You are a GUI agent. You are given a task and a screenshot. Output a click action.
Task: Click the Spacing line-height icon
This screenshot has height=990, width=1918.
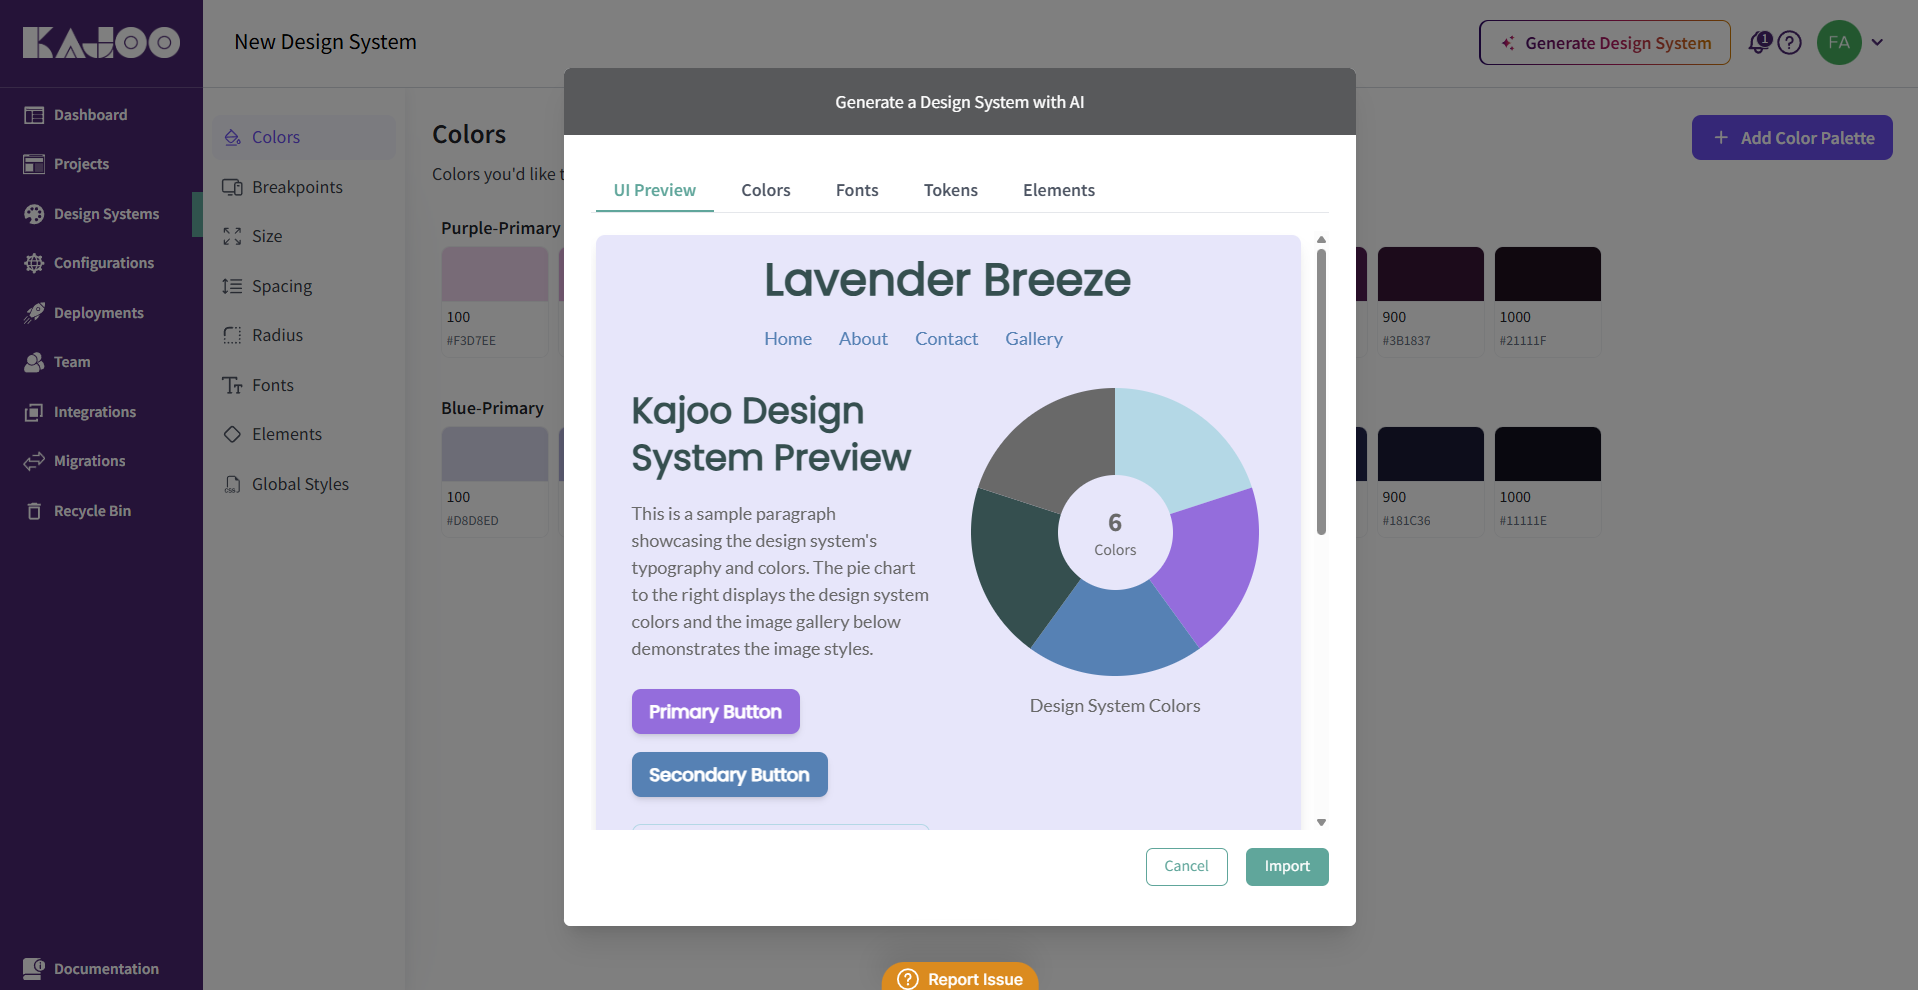click(x=232, y=286)
